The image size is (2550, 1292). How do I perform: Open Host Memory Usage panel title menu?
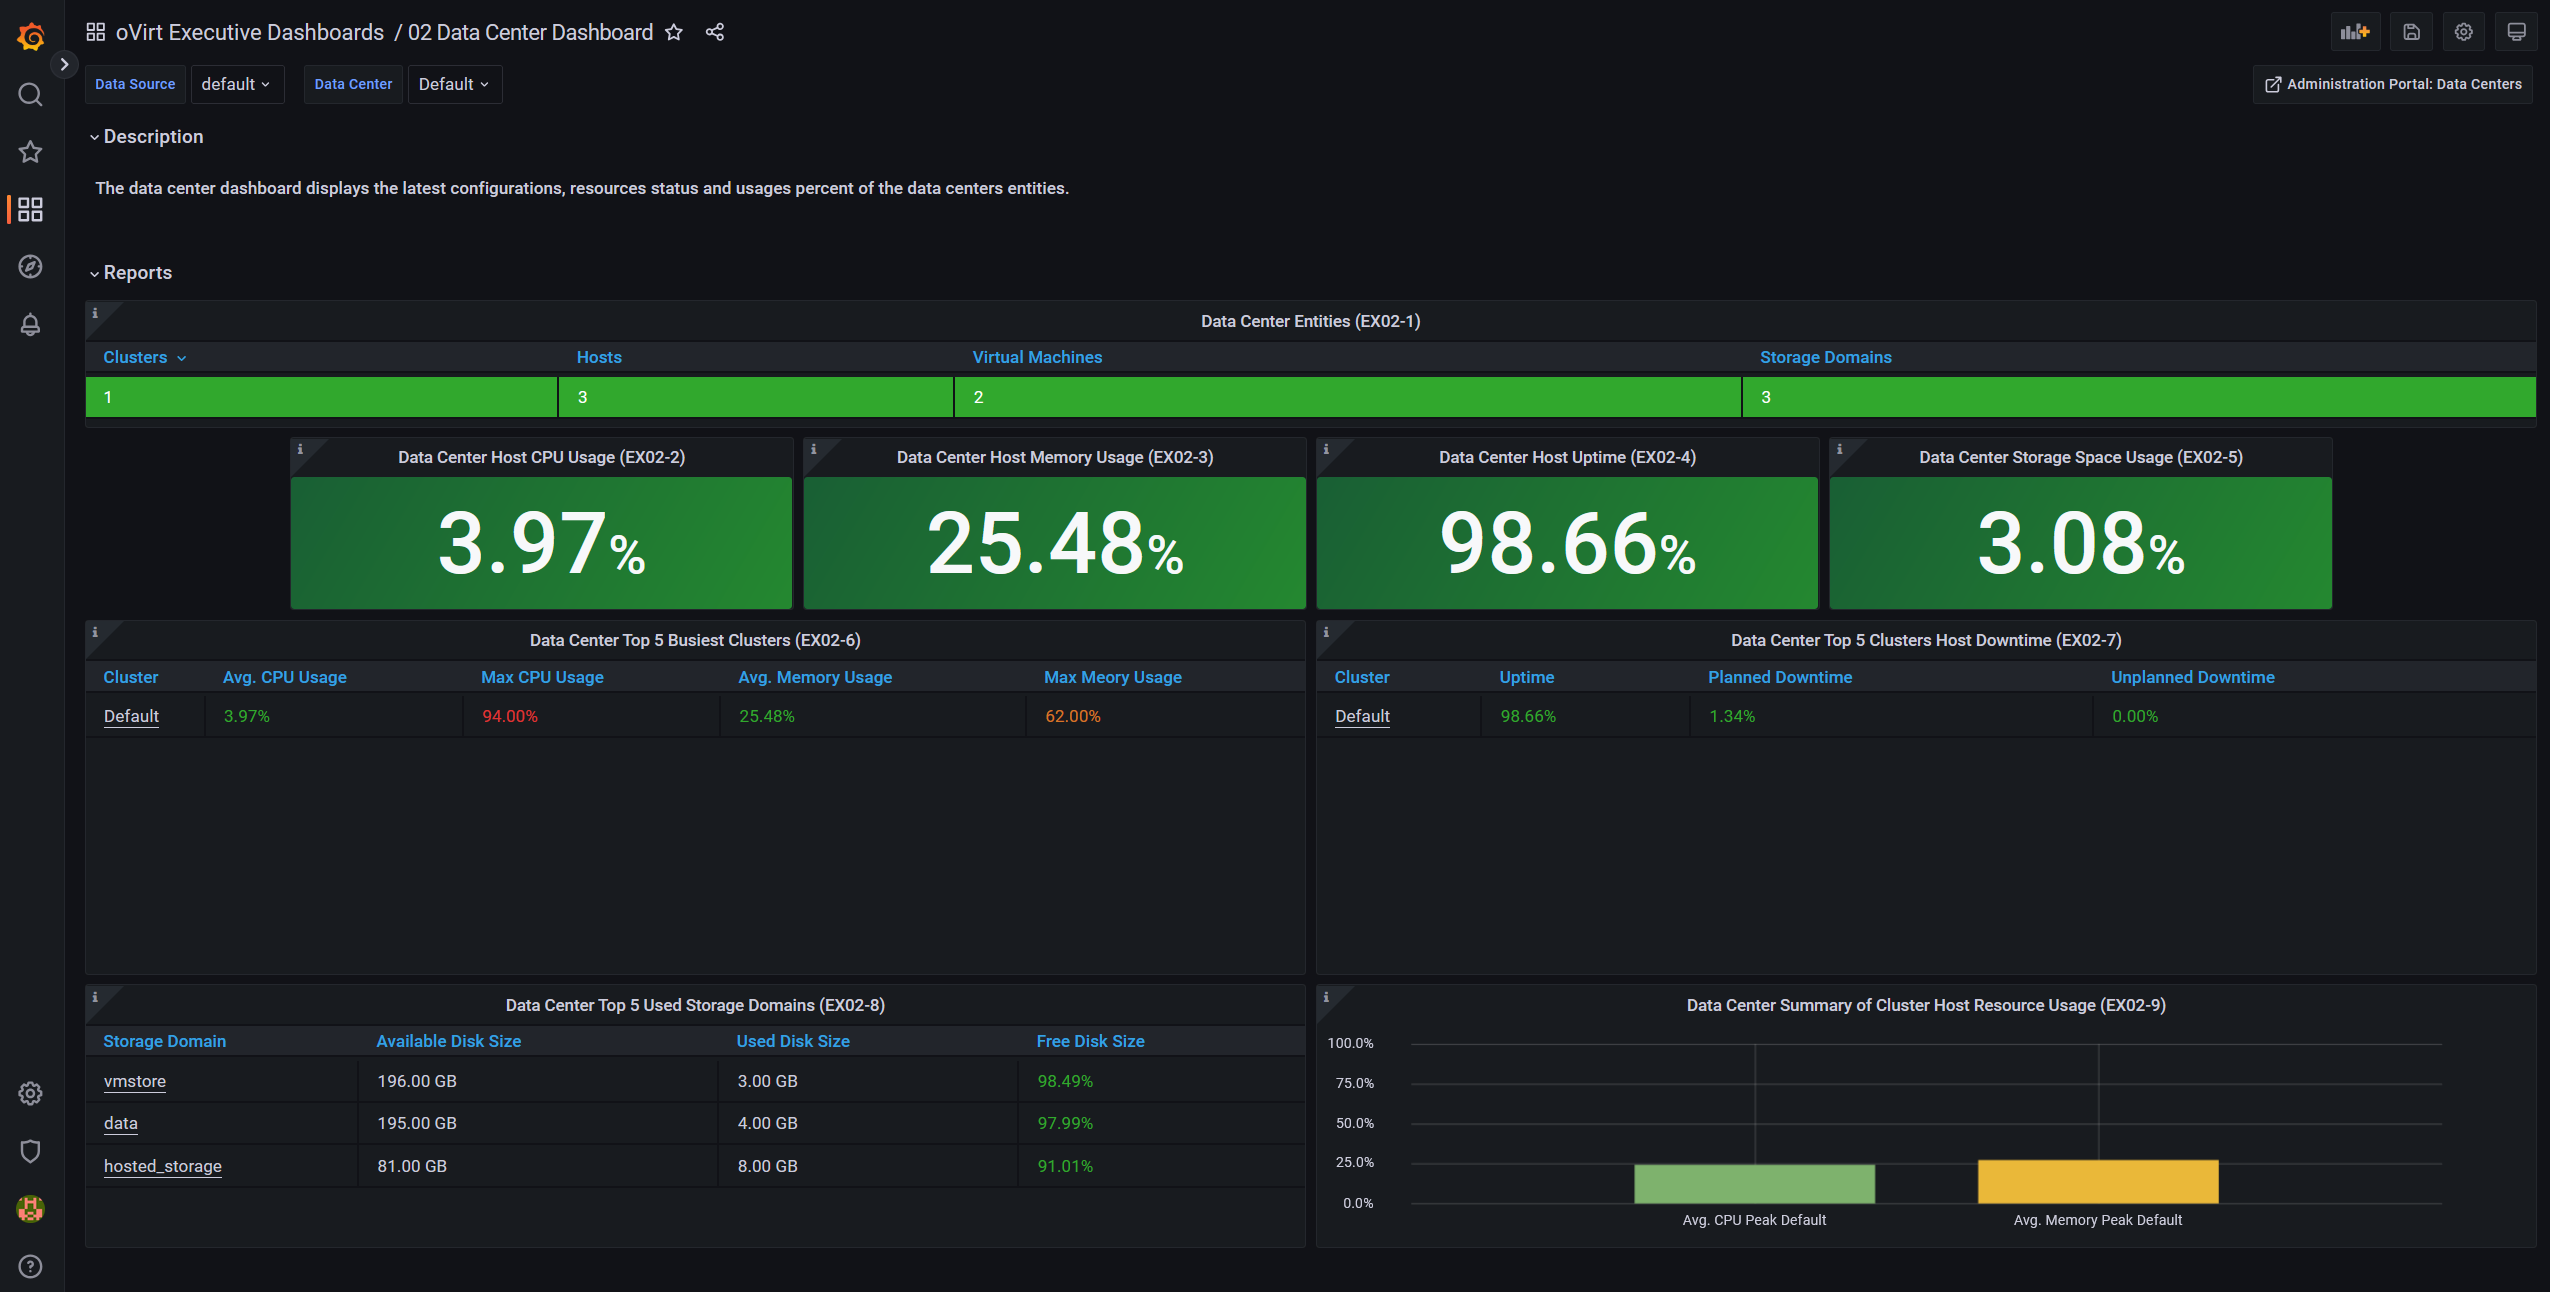tap(1055, 457)
